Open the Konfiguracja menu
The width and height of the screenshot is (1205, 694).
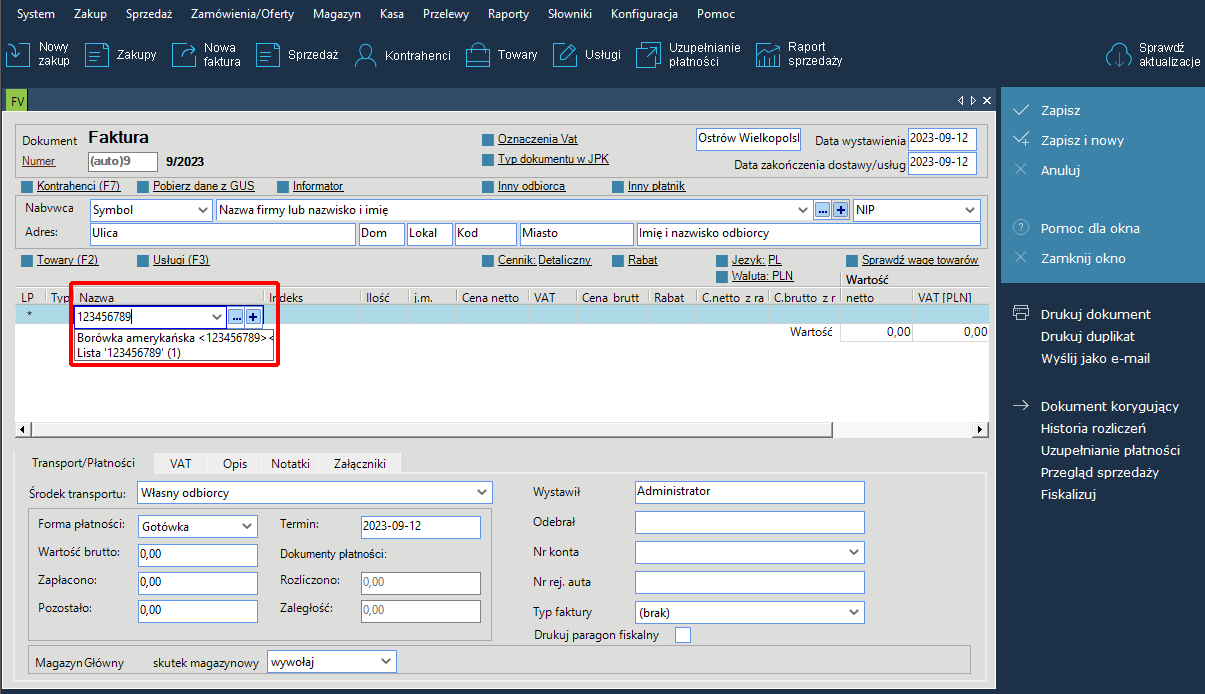(x=644, y=14)
